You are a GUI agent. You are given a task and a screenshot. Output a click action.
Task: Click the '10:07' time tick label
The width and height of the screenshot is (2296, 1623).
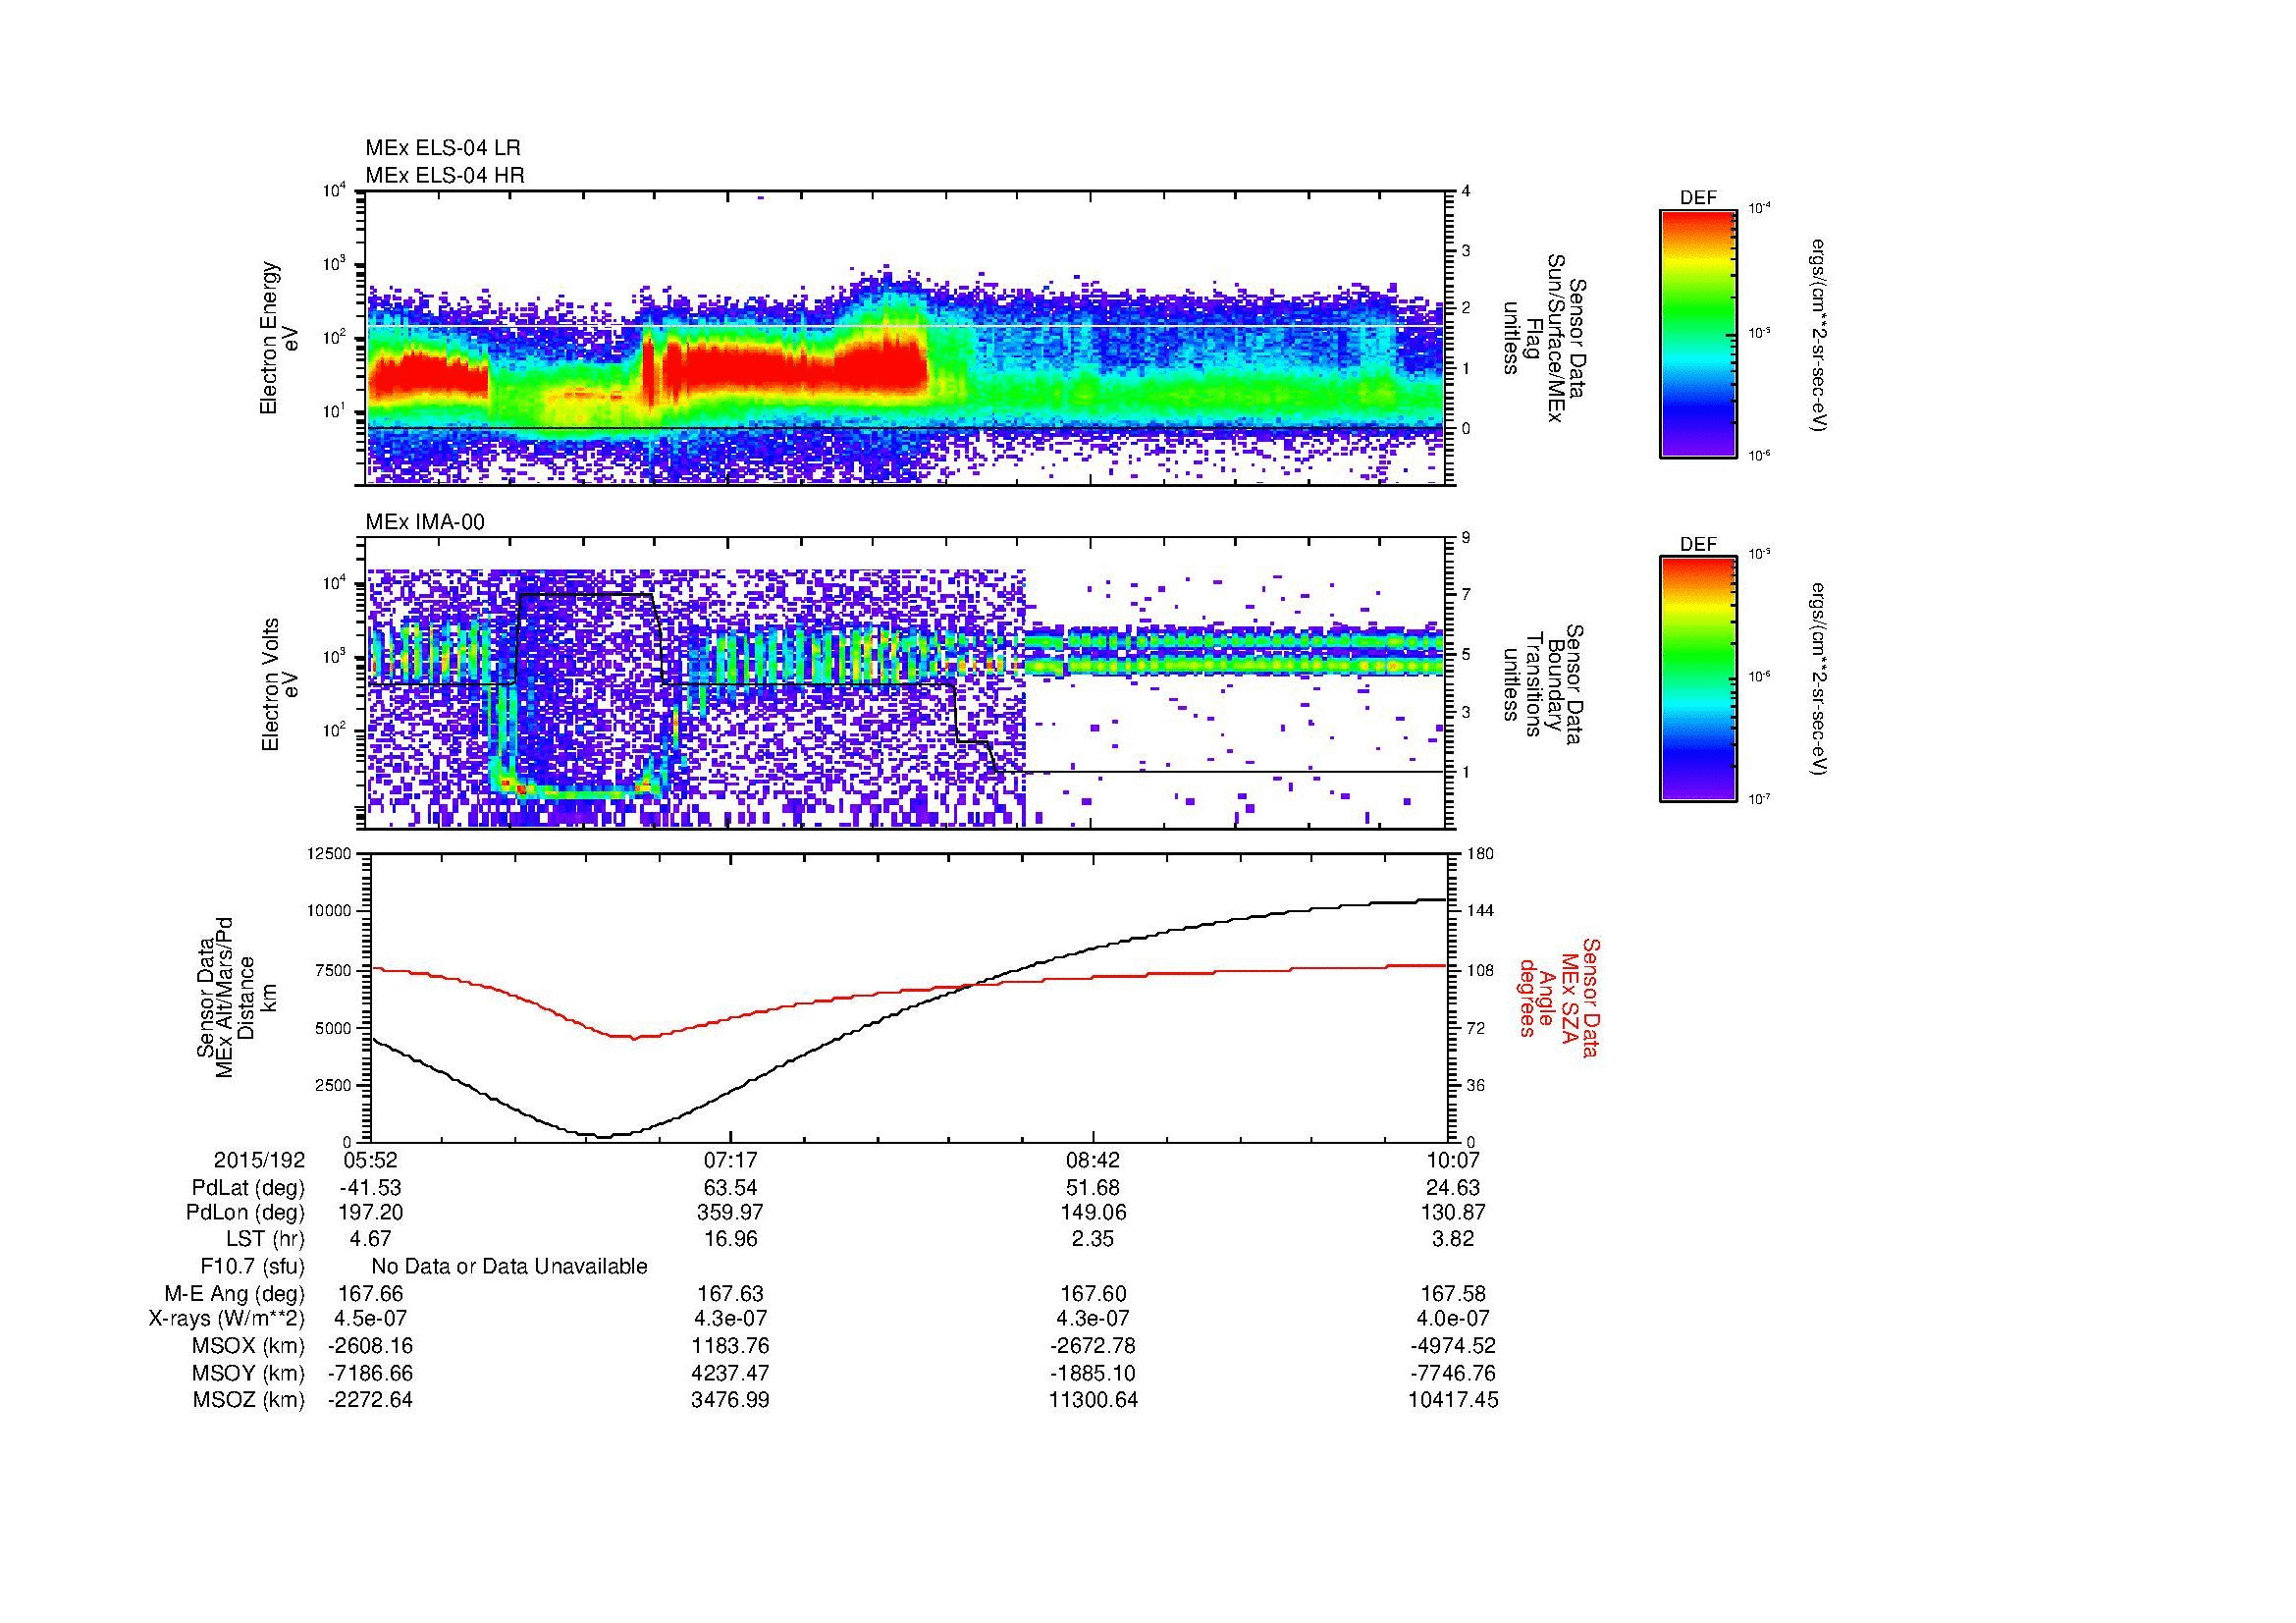coord(1452,1160)
